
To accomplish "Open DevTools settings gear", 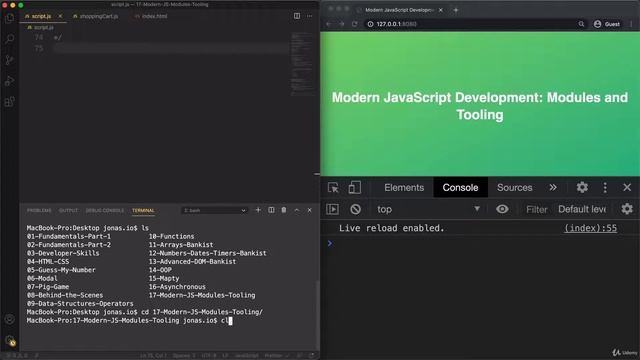I will tap(582, 187).
